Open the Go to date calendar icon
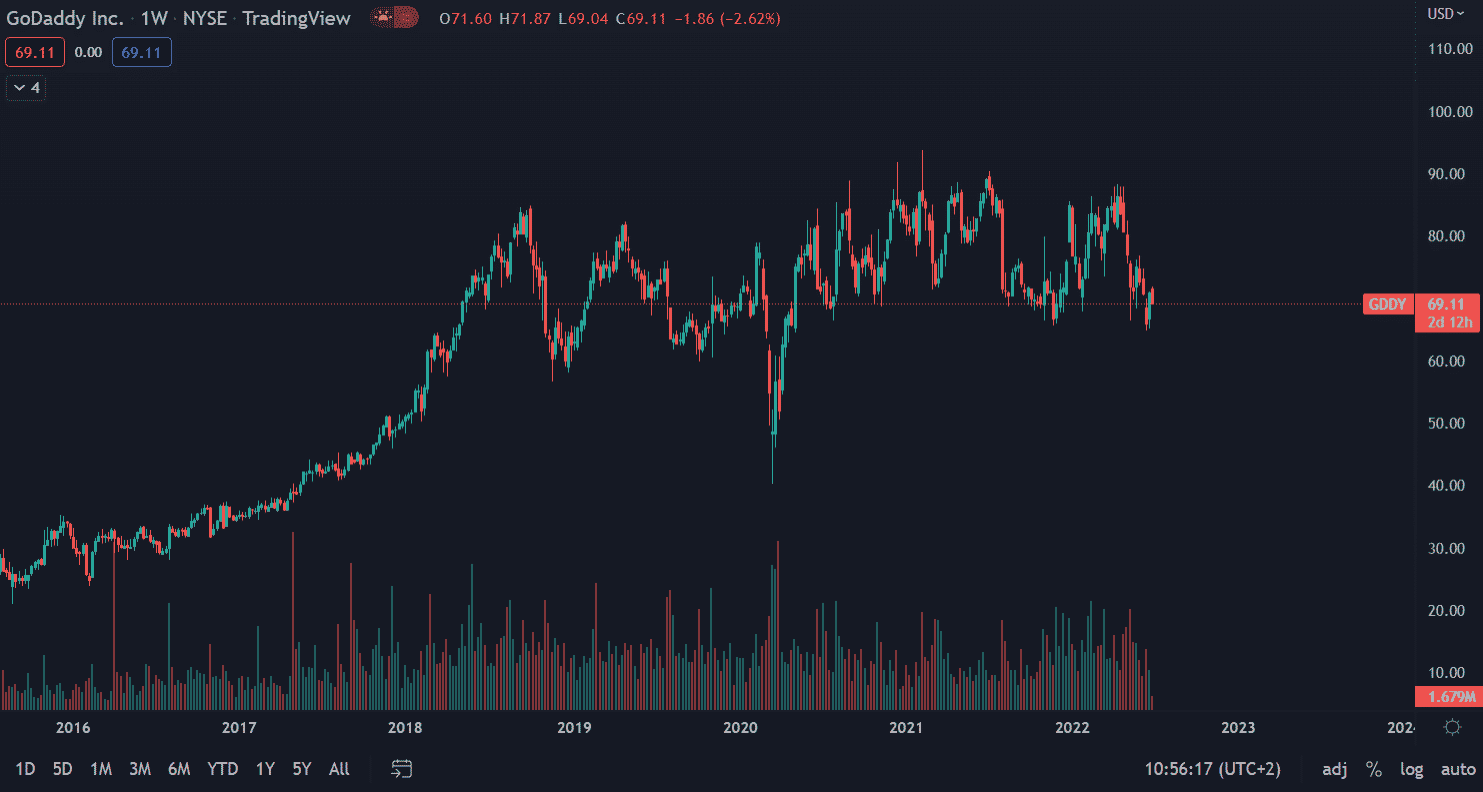The image size is (1483, 792). point(401,769)
